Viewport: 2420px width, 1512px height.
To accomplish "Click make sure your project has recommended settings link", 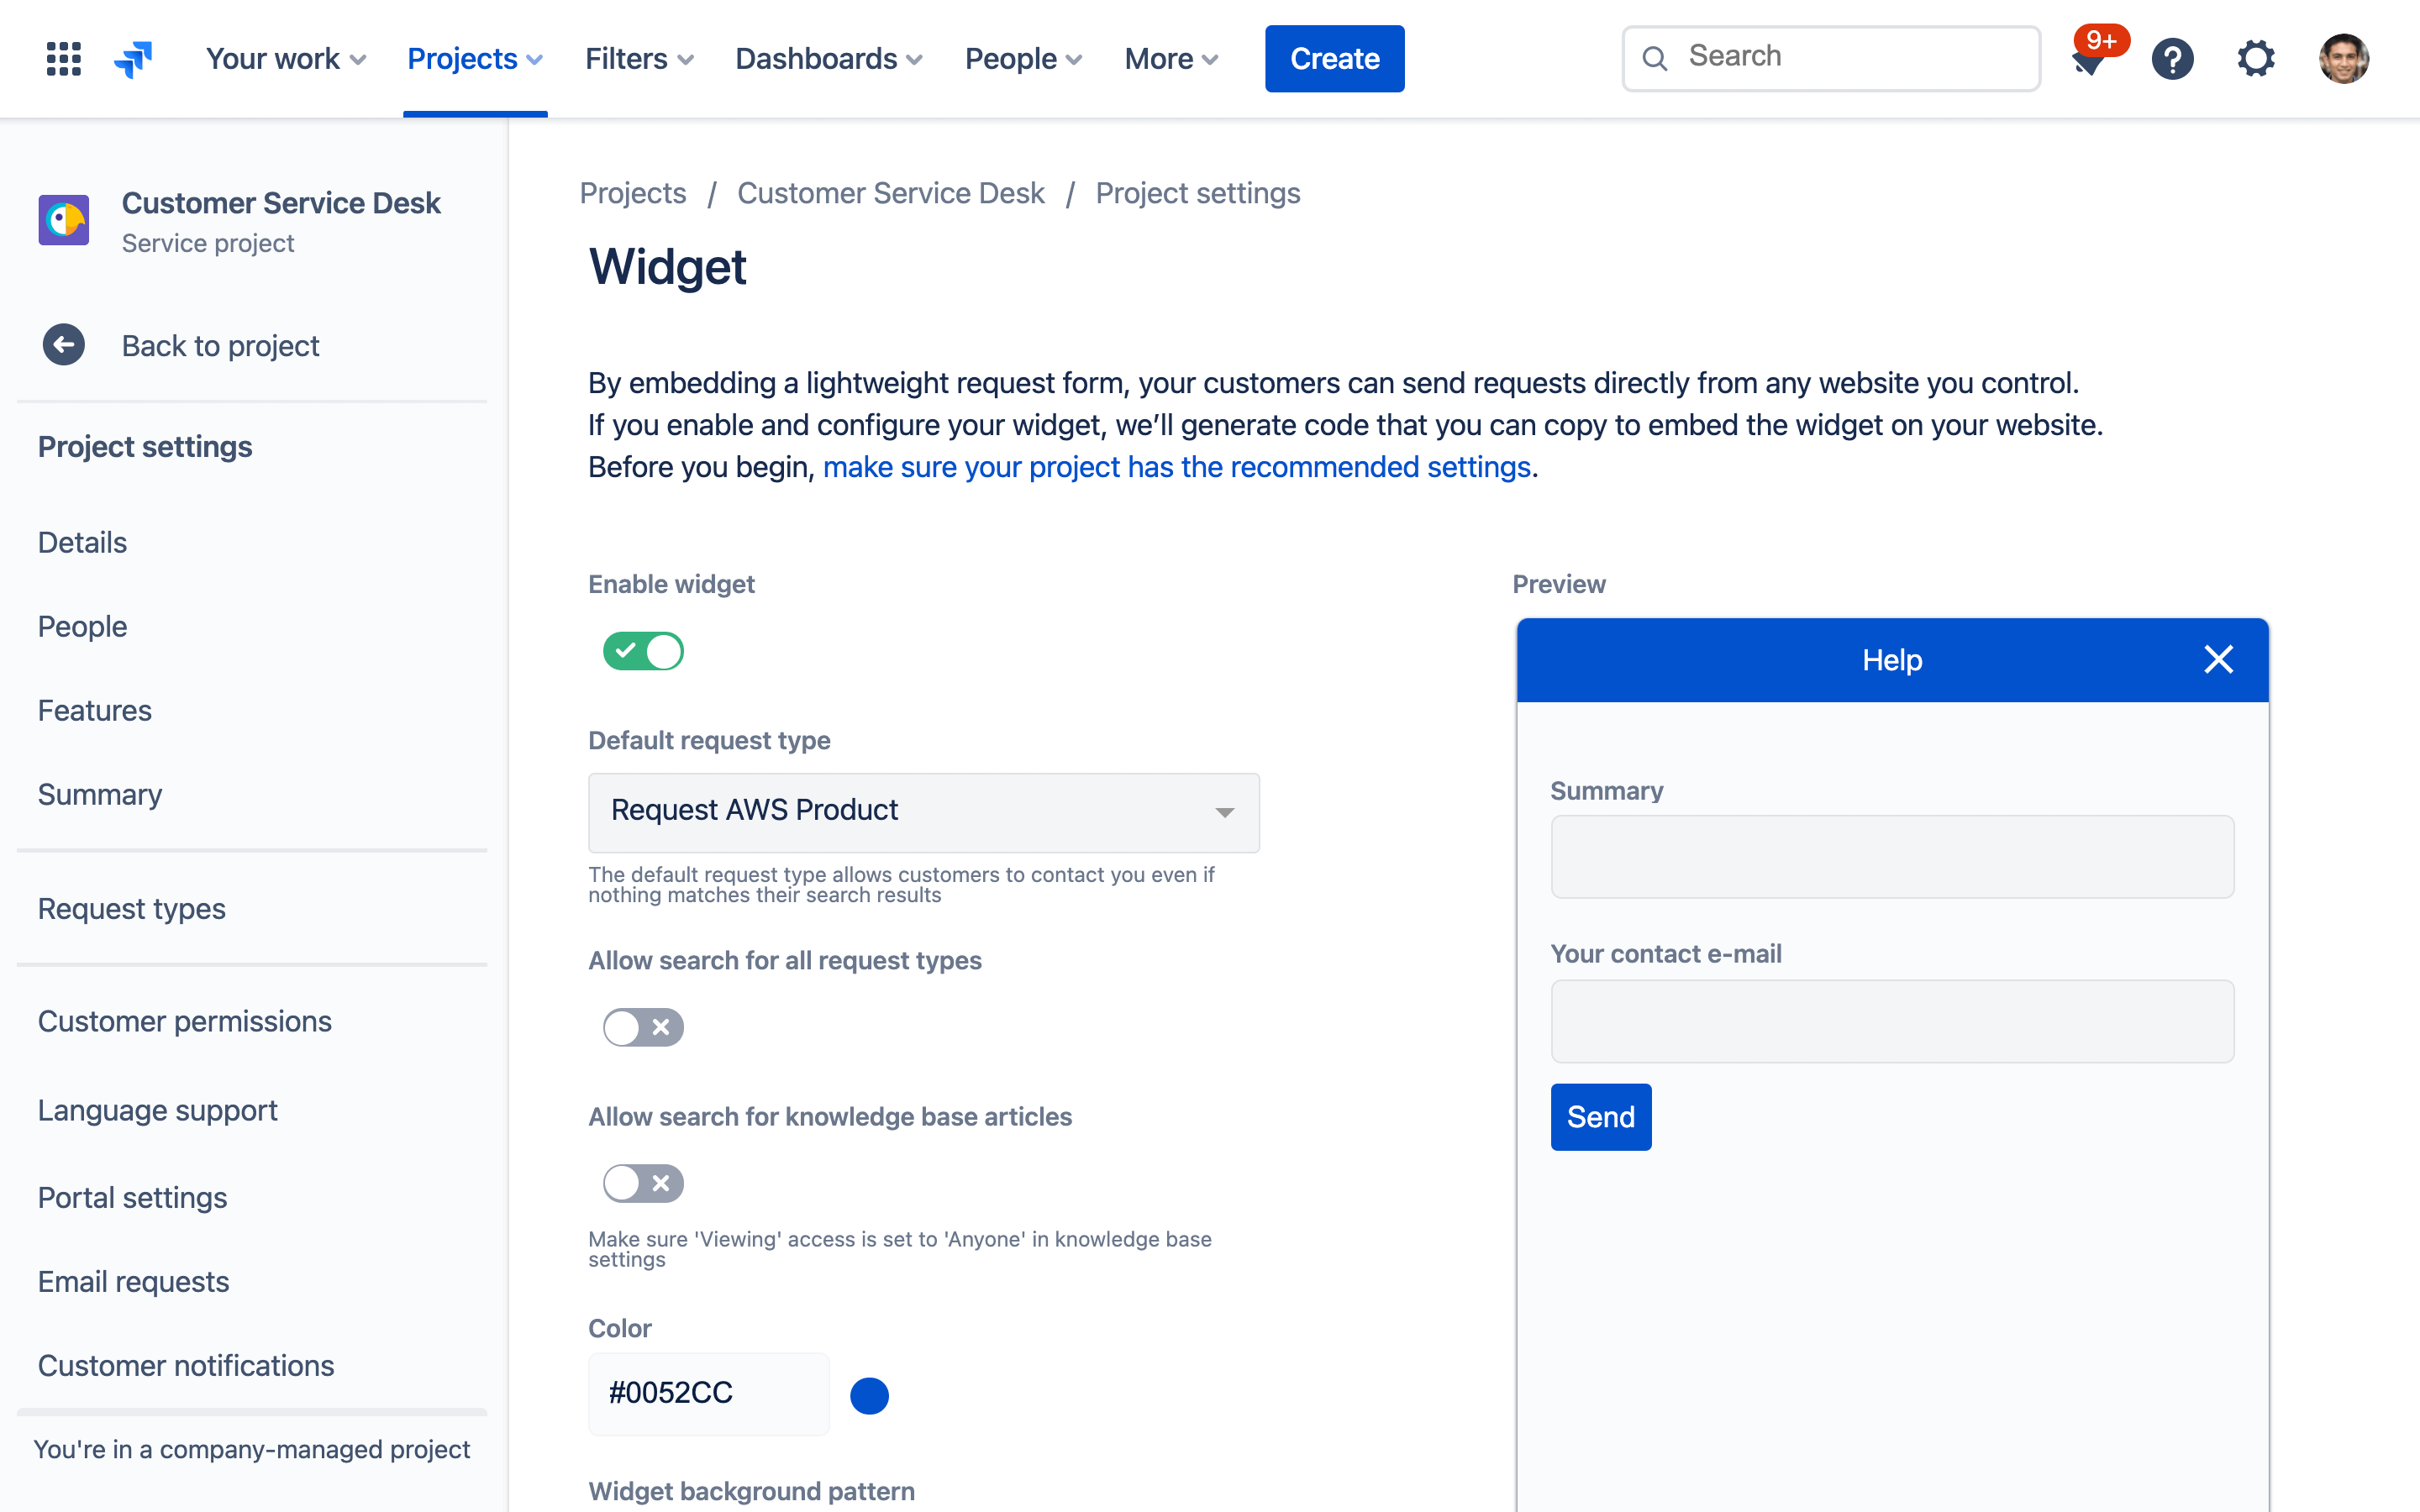I will click(1172, 467).
